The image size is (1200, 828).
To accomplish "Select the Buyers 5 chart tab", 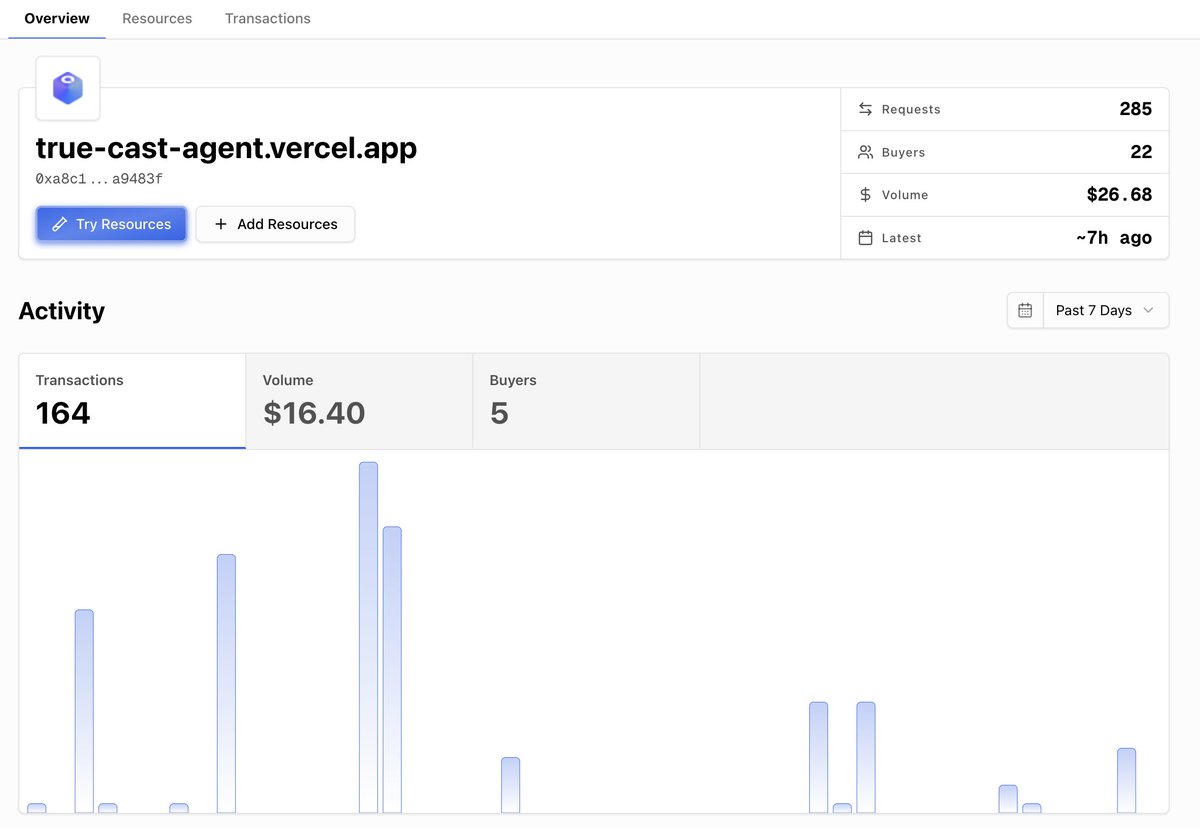I will tap(586, 401).
